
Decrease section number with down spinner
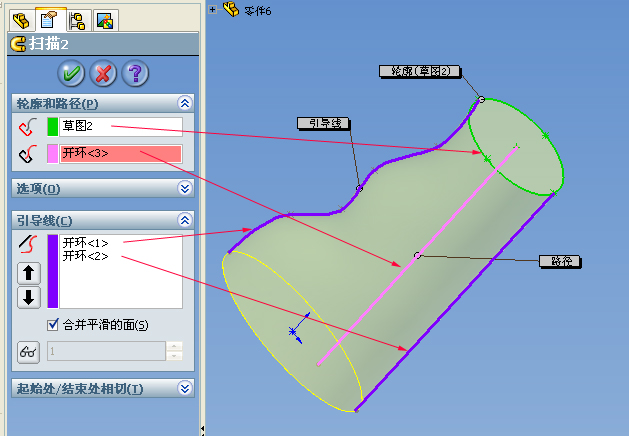pos(174,356)
